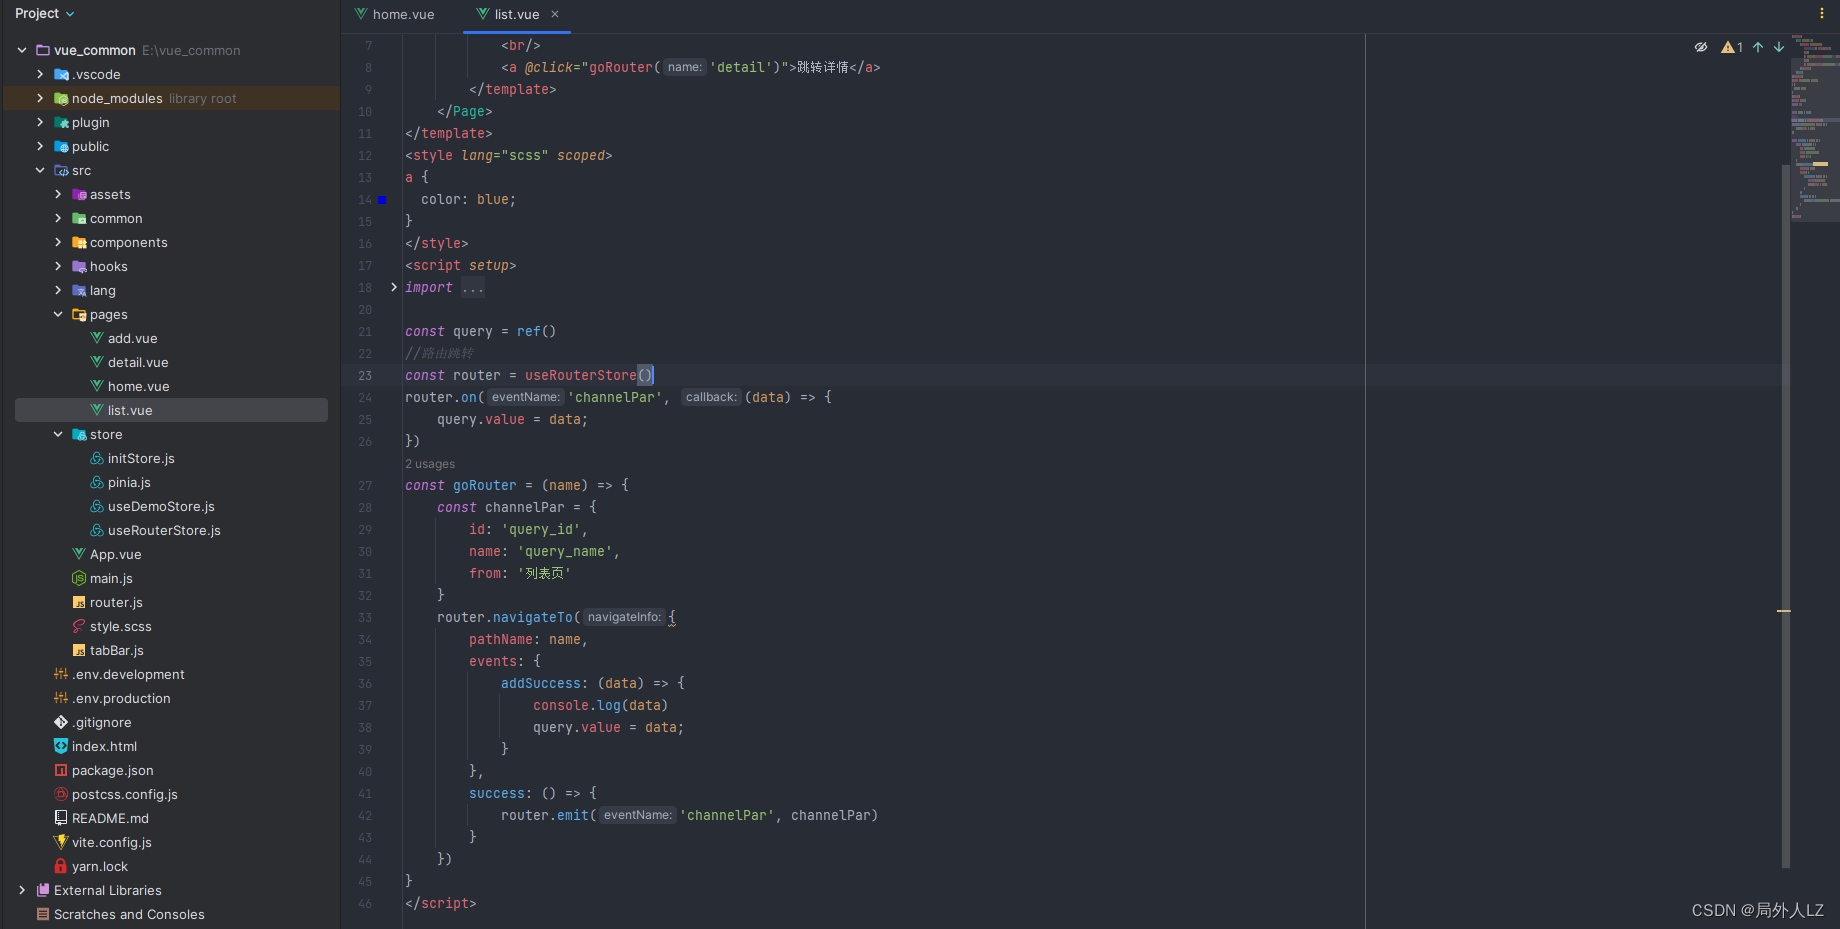1840x929 pixels.
Task: Open vite.config.js file icon
Action: tap(61, 842)
